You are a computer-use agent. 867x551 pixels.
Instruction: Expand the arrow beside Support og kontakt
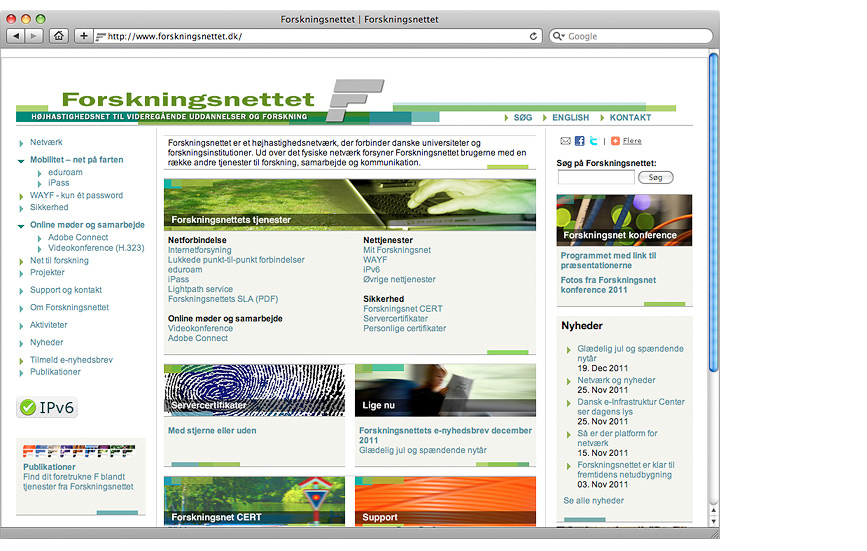(21, 291)
